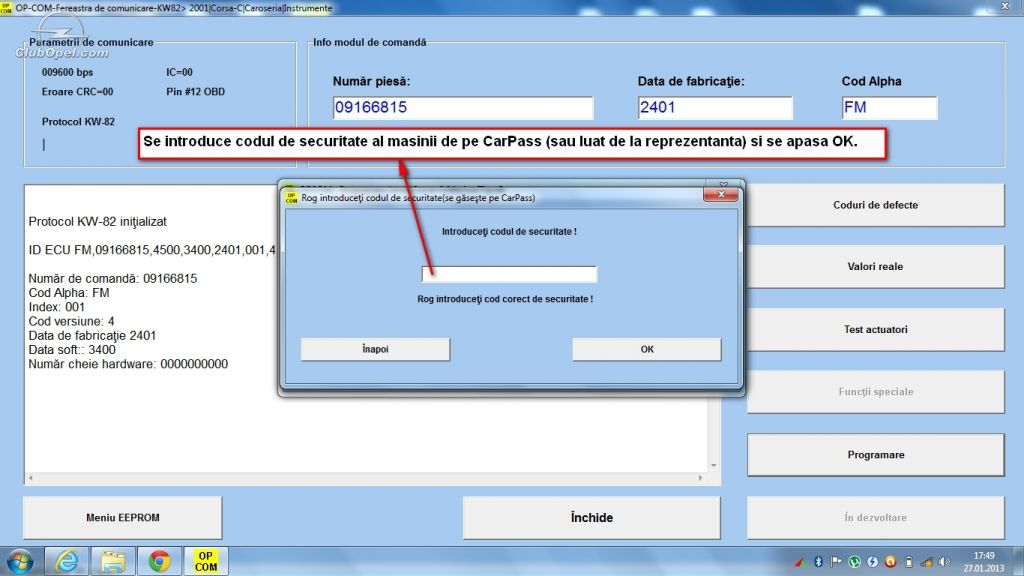
Task: Click the "Număr piesă:" label
Action: [x=371, y=82]
